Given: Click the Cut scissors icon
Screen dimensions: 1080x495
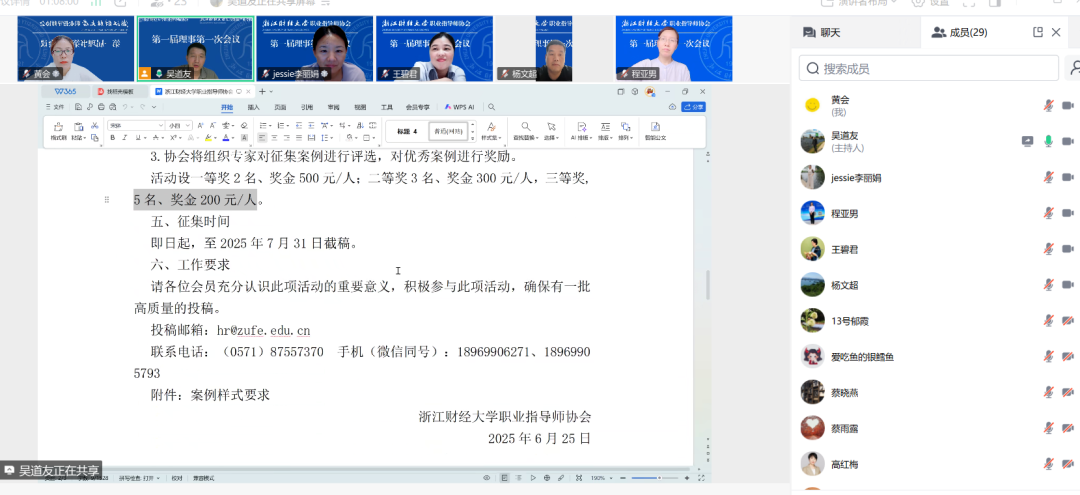Looking at the screenshot, I should [94, 125].
